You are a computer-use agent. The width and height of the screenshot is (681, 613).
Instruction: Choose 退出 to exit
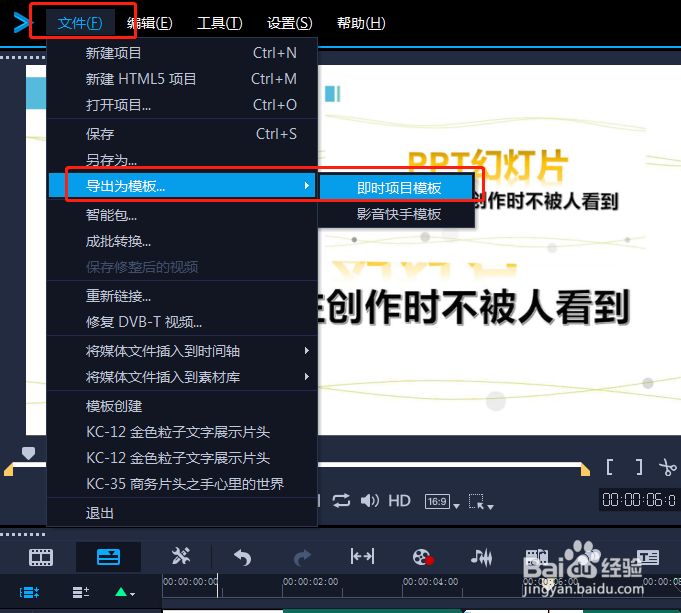(x=182, y=513)
